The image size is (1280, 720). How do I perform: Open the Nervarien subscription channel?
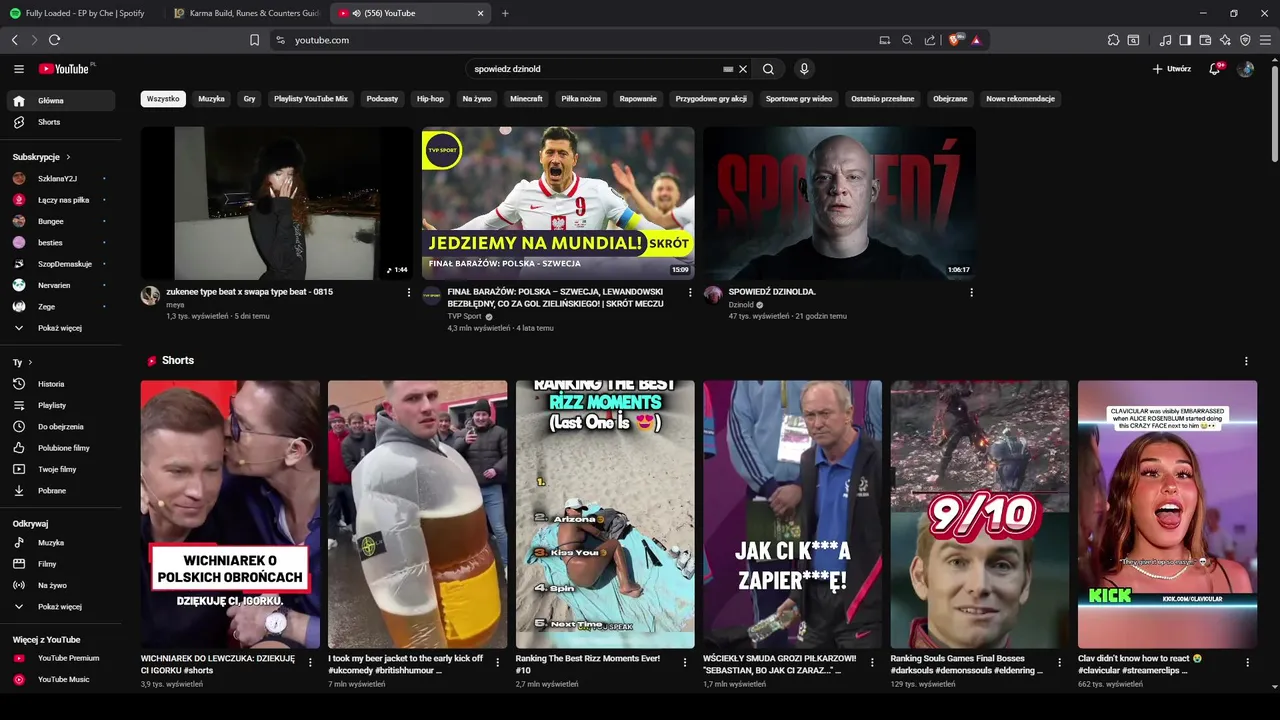[61, 285]
